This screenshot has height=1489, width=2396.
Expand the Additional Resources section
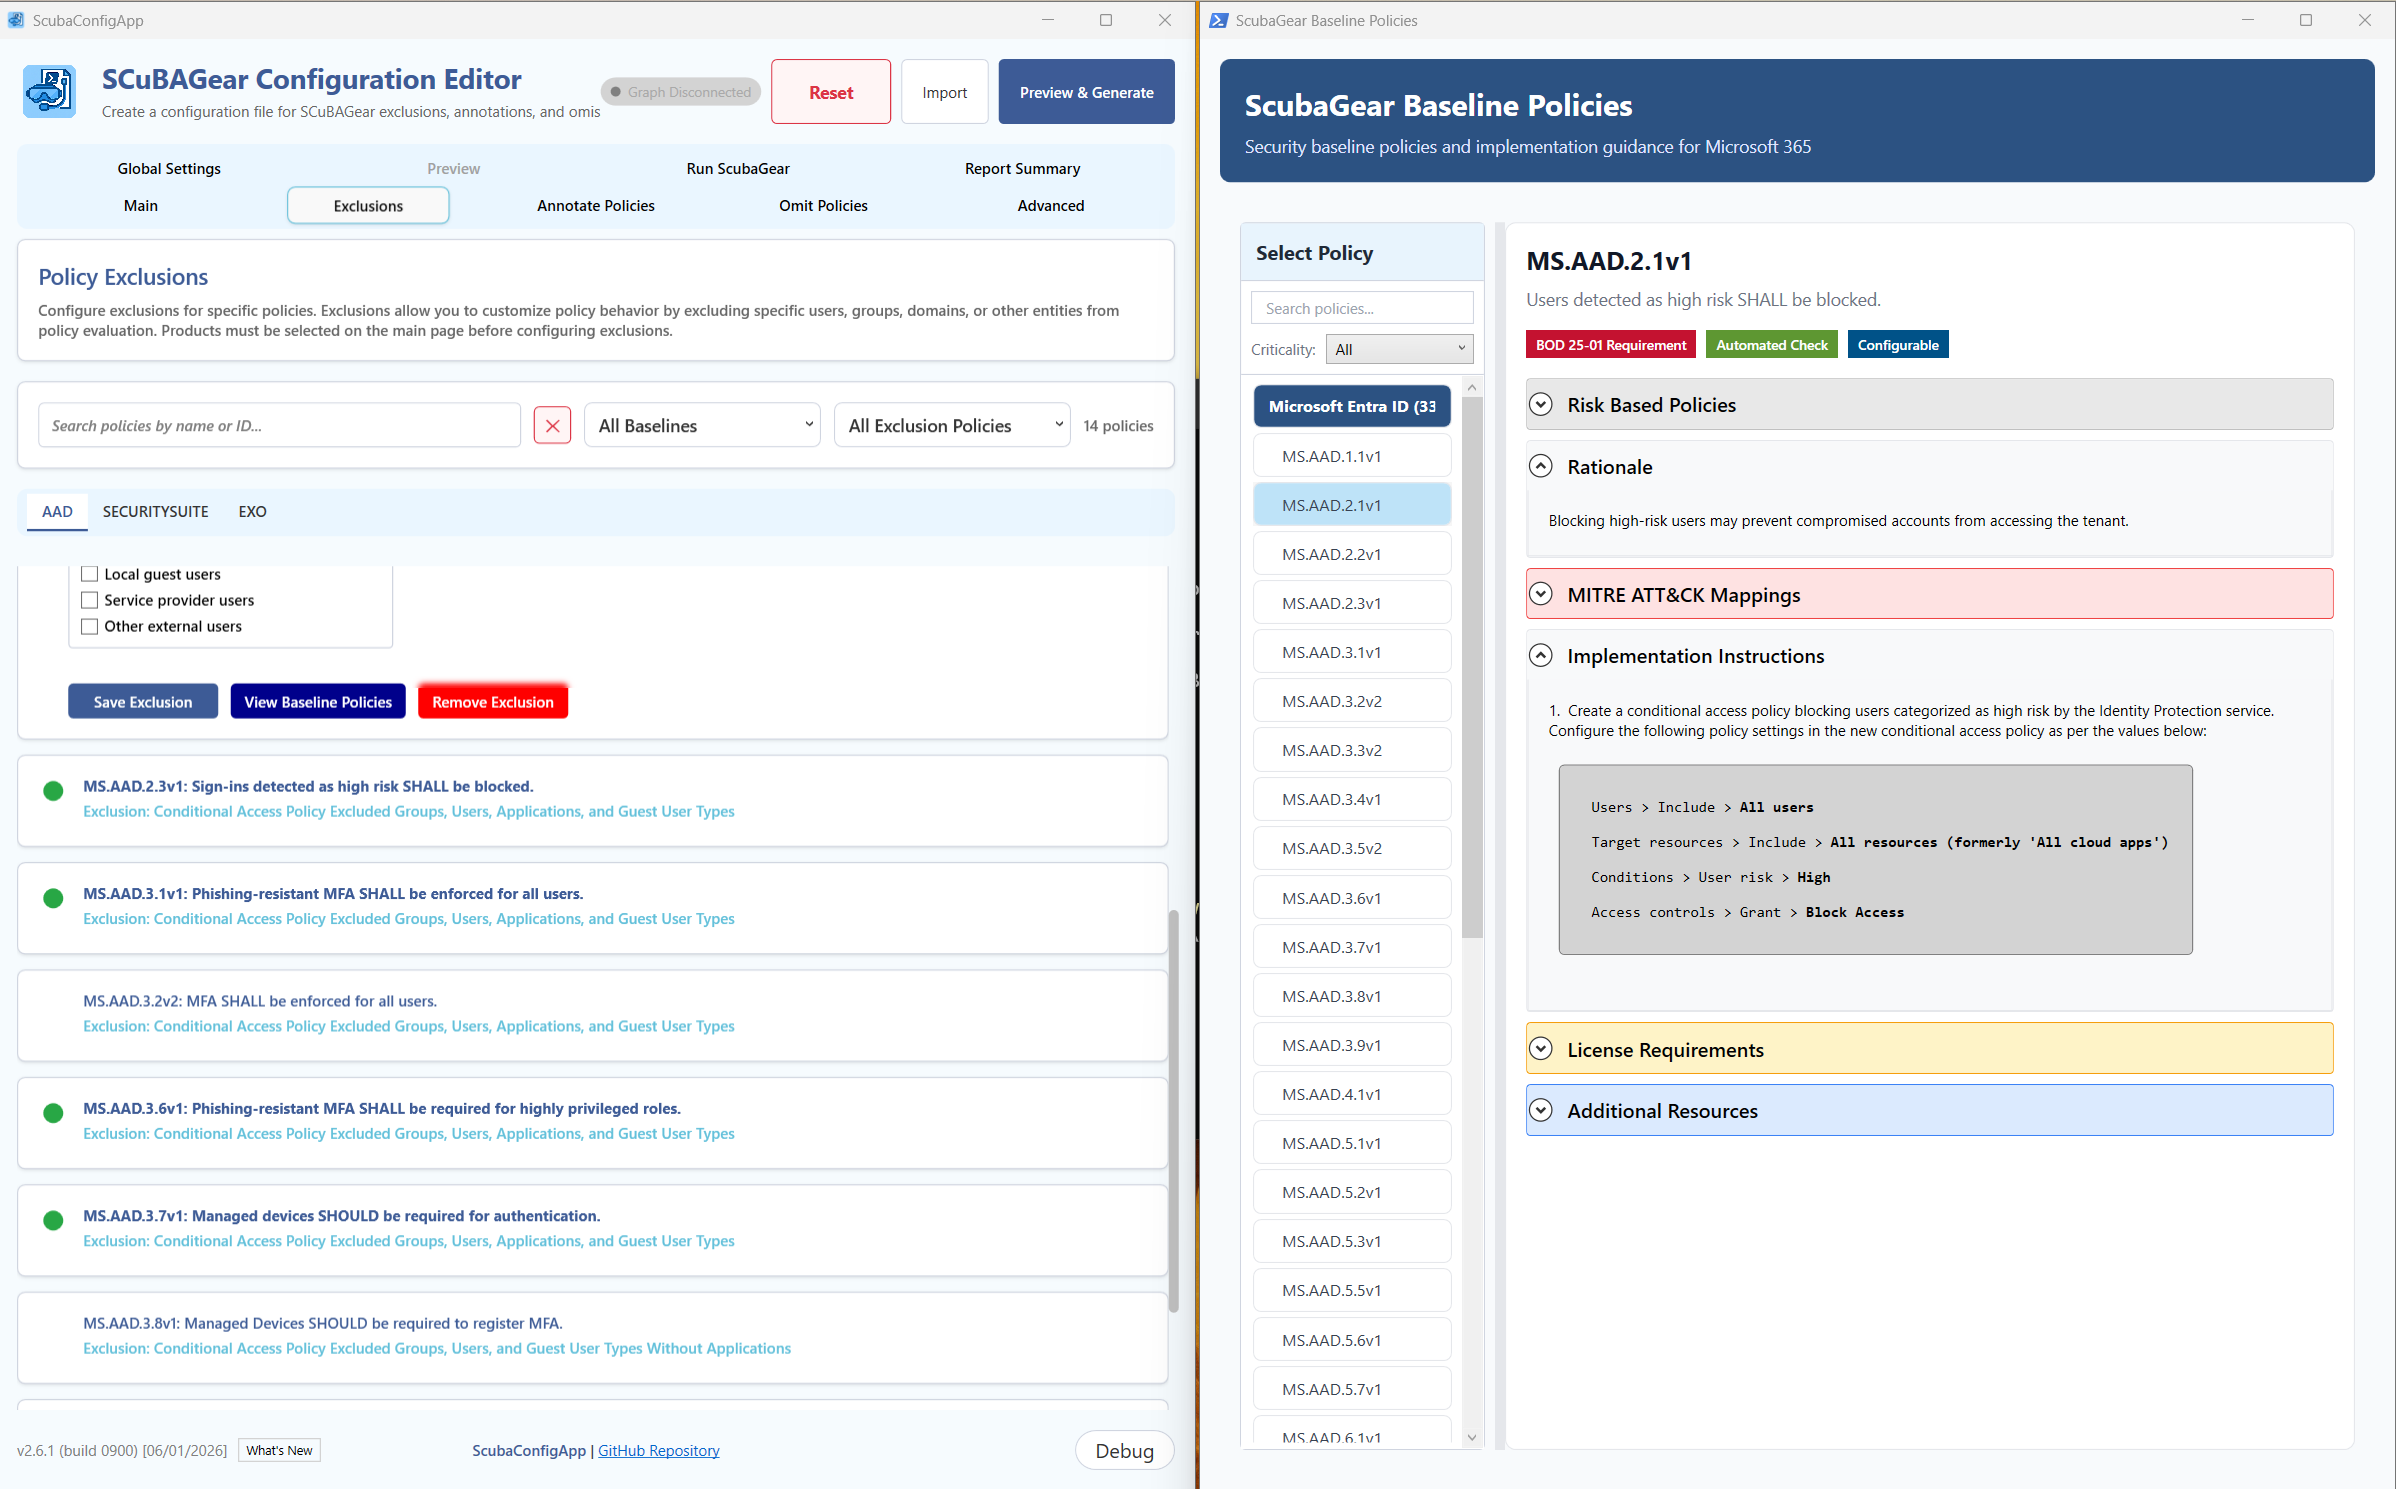[1929, 1110]
